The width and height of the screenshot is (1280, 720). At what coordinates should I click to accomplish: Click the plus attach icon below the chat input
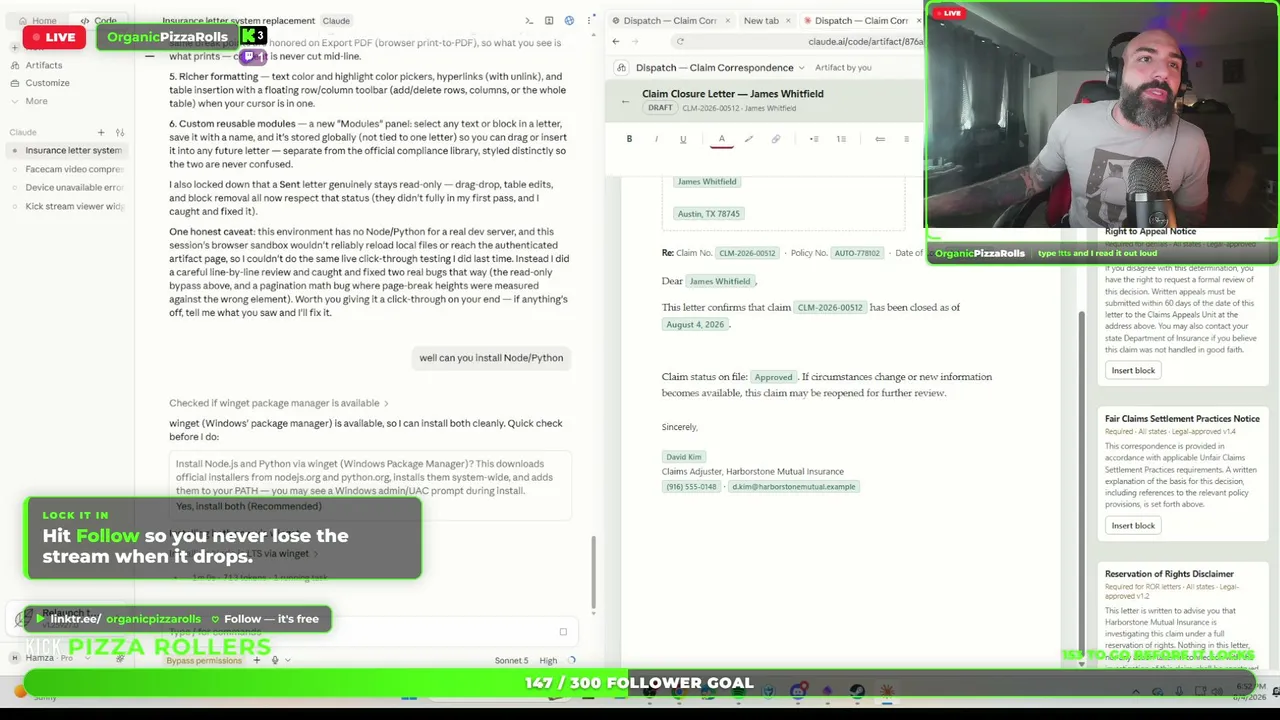coord(256,660)
